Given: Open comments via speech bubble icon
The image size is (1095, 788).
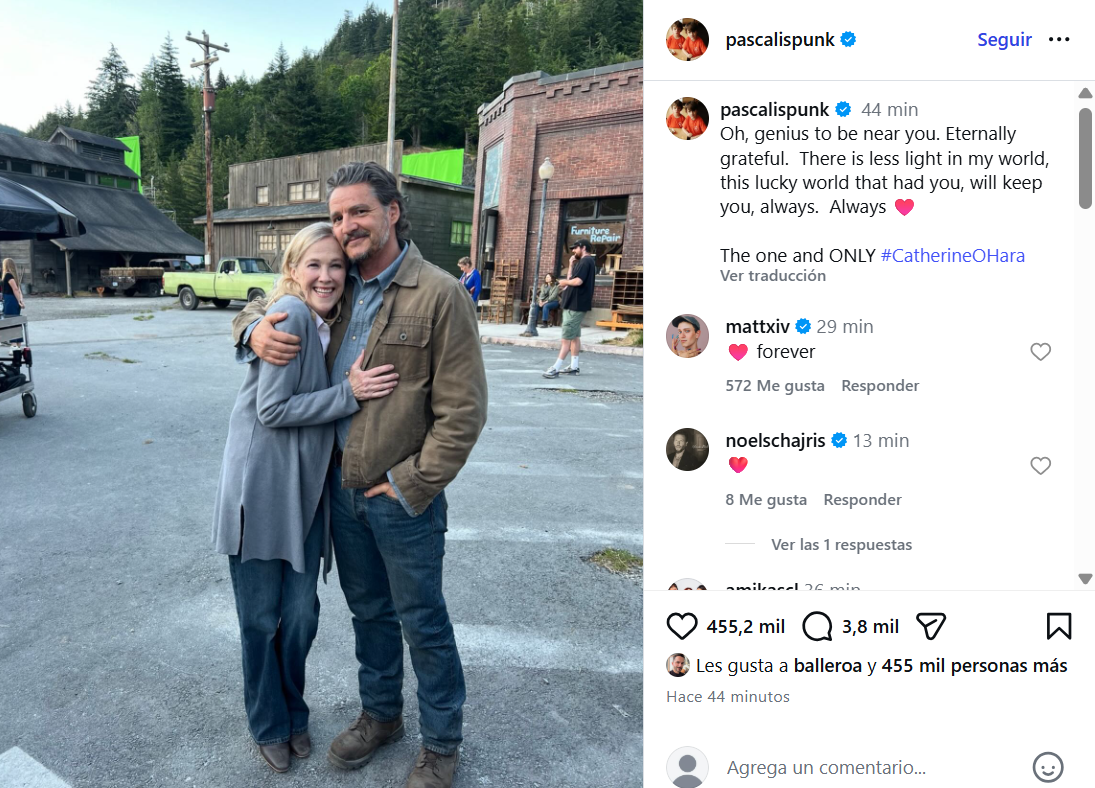Looking at the screenshot, I should [x=817, y=626].
